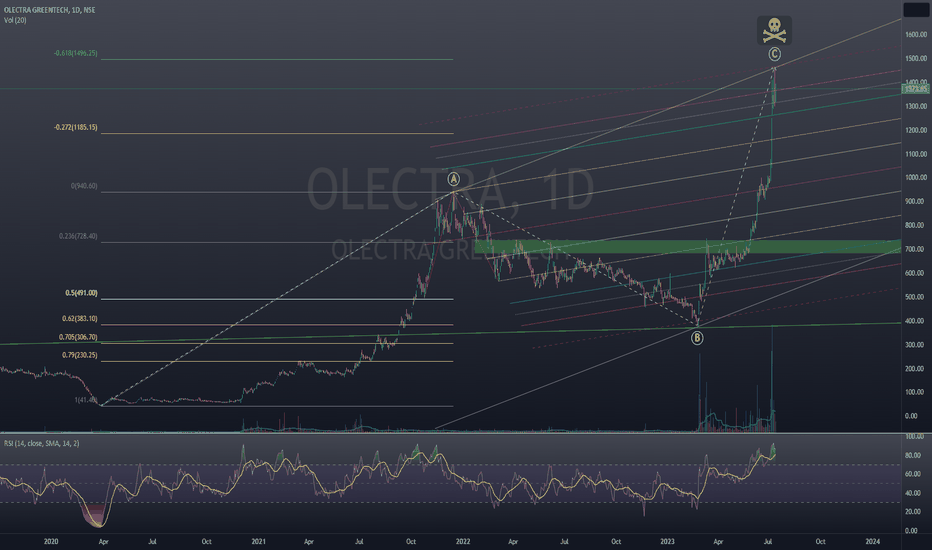Click 1600.00 on the price axis
The width and height of the screenshot is (932, 550).
tap(916, 34)
